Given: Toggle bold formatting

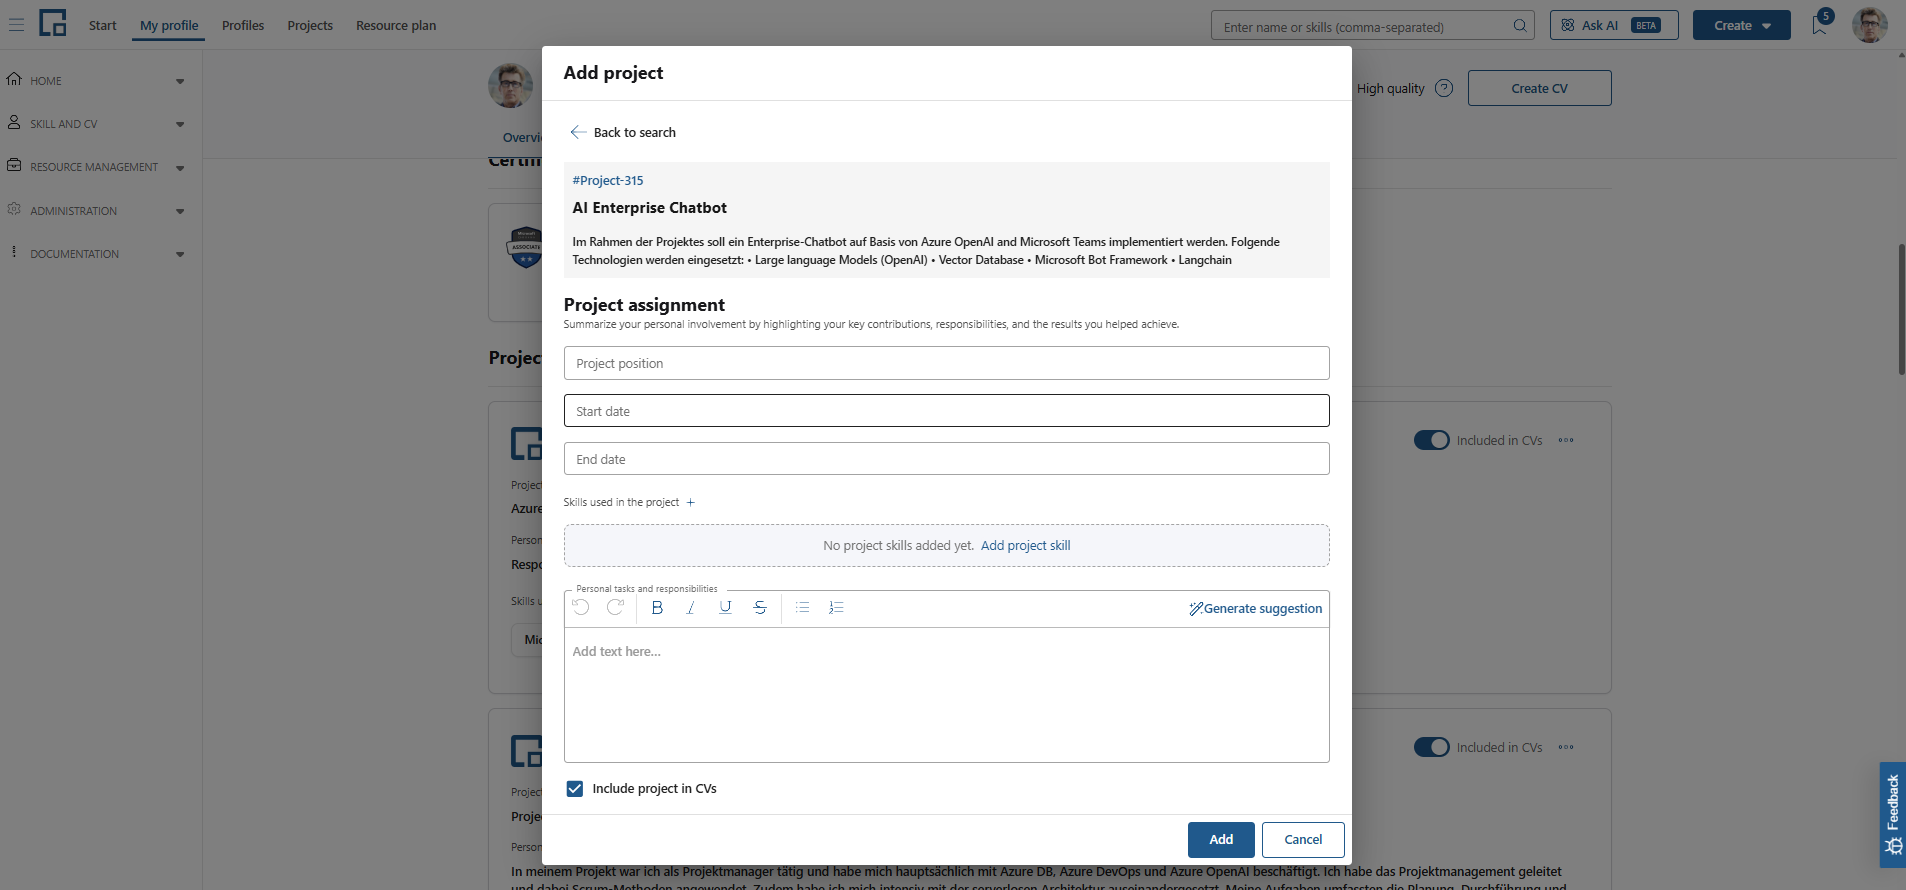Looking at the screenshot, I should click(x=657, y=608).
